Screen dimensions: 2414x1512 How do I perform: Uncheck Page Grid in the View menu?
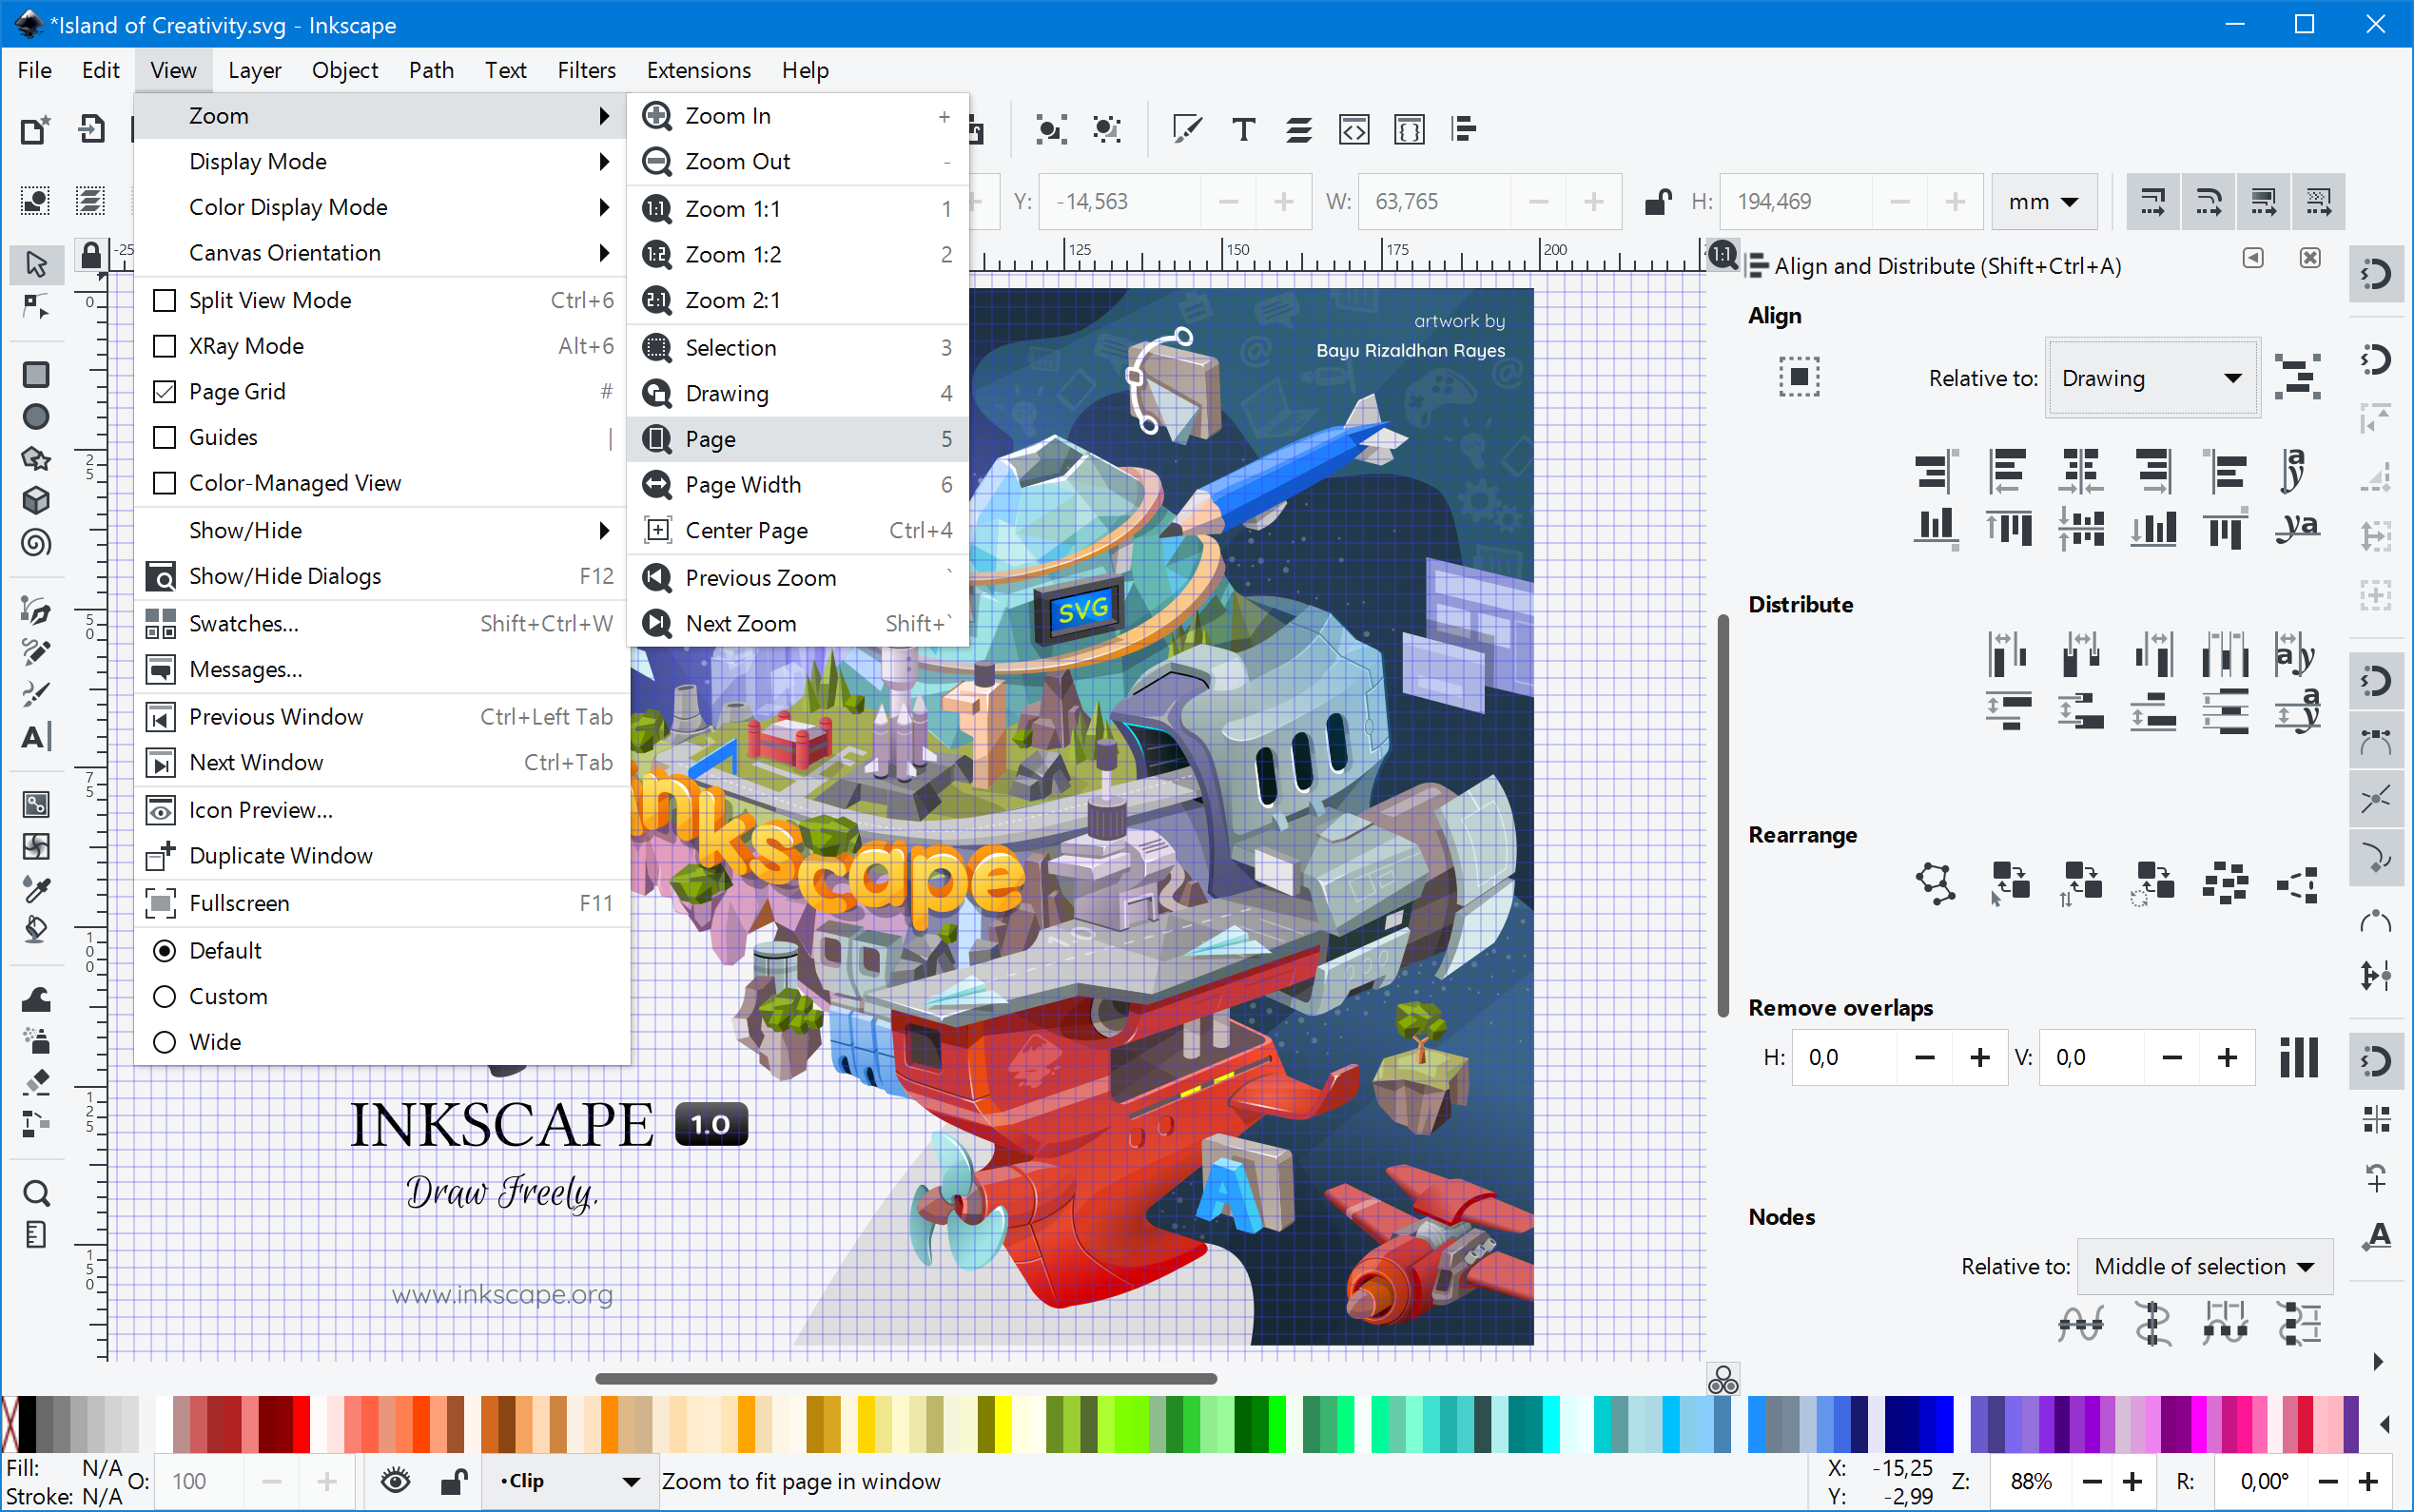(238, 391)
